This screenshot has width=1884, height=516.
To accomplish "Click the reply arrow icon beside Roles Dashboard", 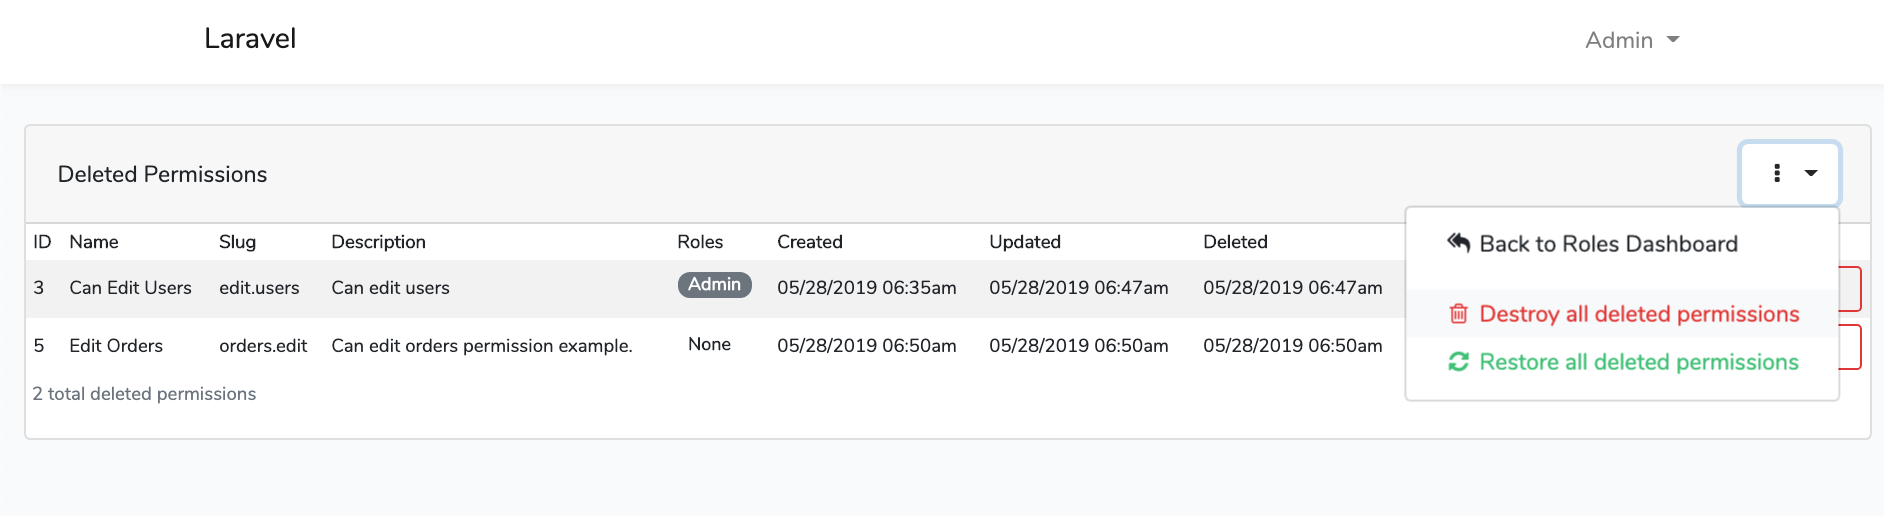I will (1459, 243).
